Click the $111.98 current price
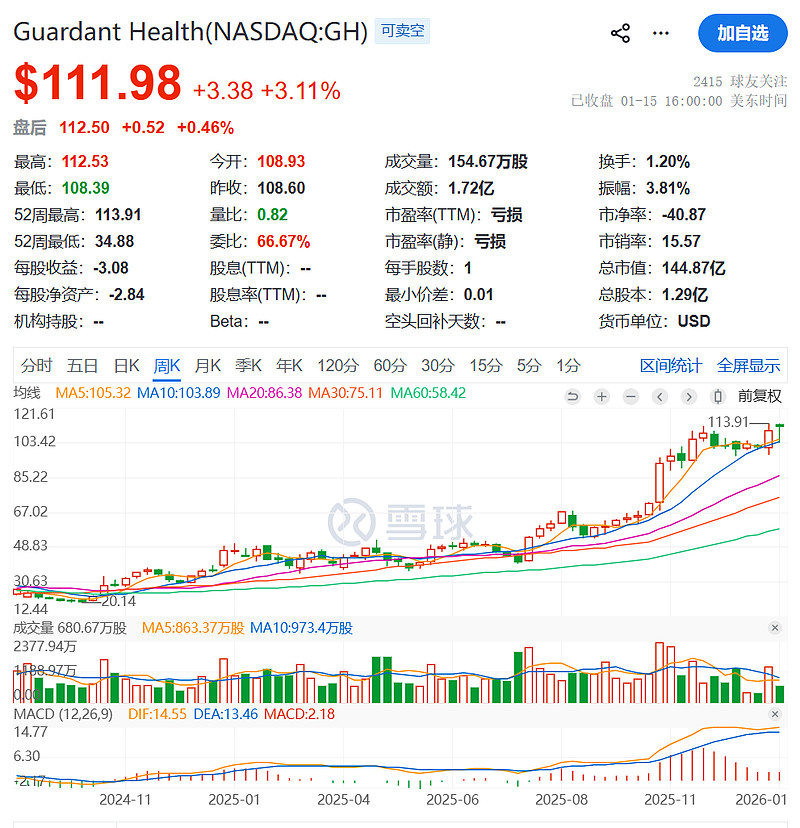800x828 pixels. (98, 83)
